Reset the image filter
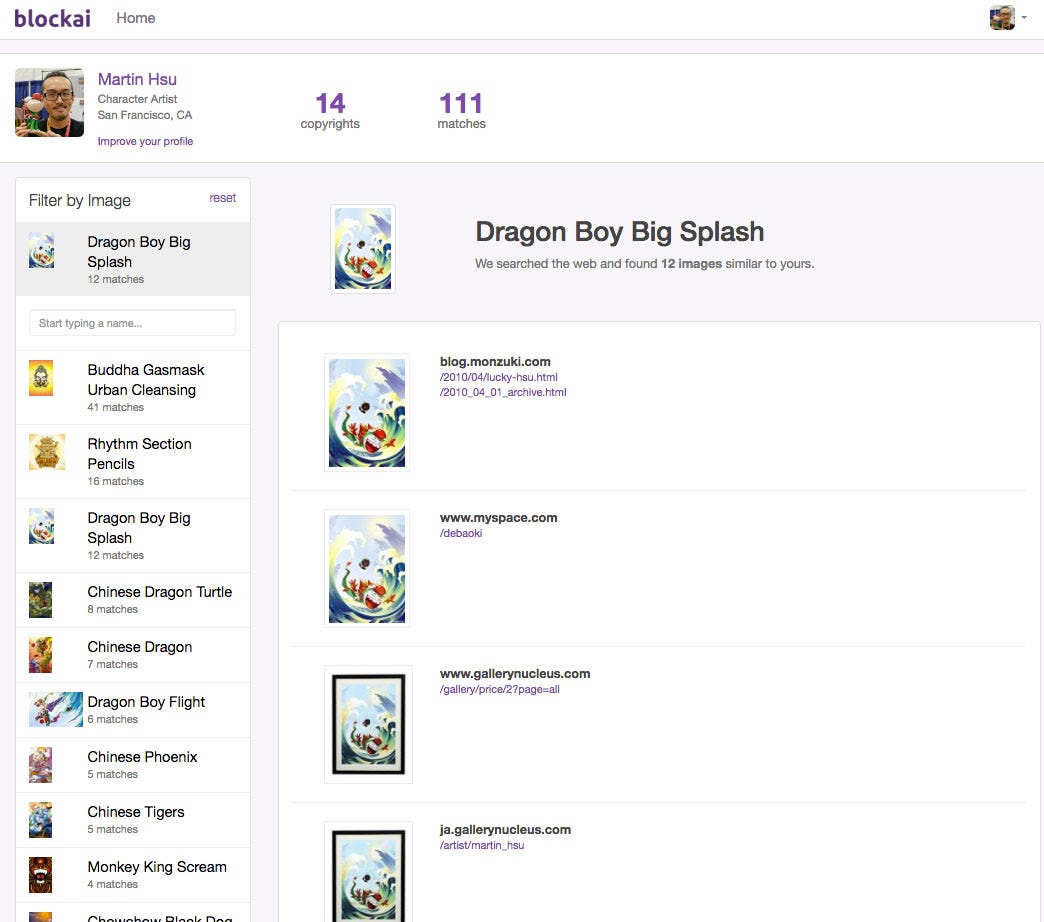Screen dimensions: 1044x922 (x=222, y=198)
